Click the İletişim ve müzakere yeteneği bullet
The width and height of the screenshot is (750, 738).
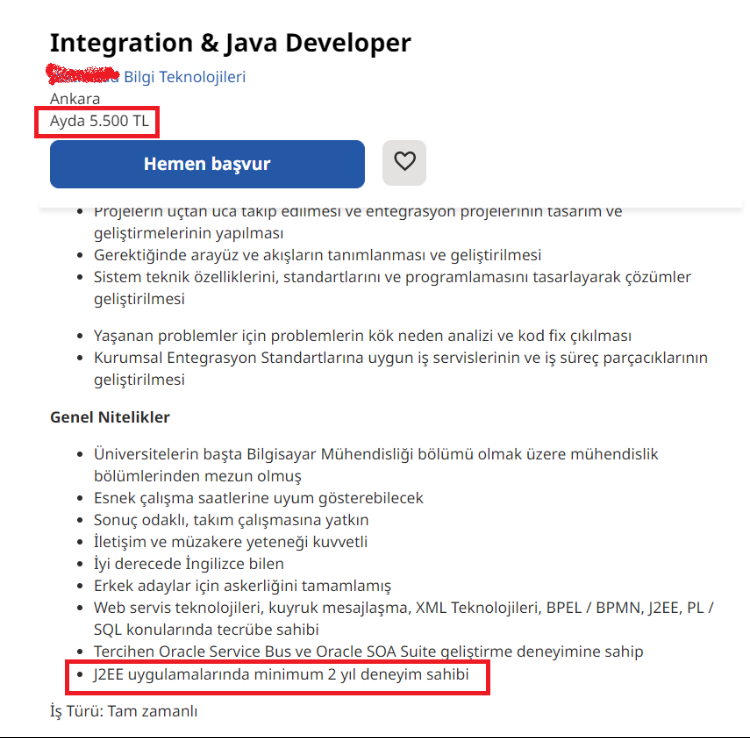click(x=231, y=542)
